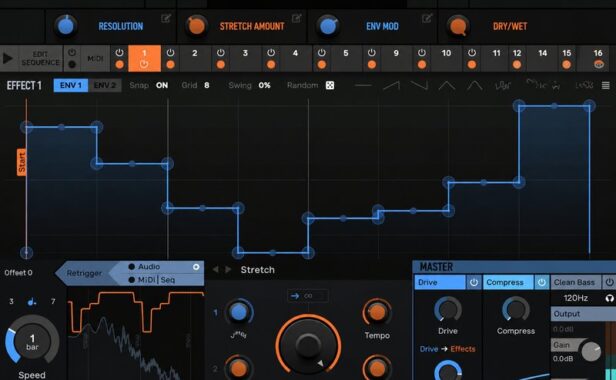Screen dimensions: 616x380
Task: Click the Drive → Effects routing link
Action: 447,349
